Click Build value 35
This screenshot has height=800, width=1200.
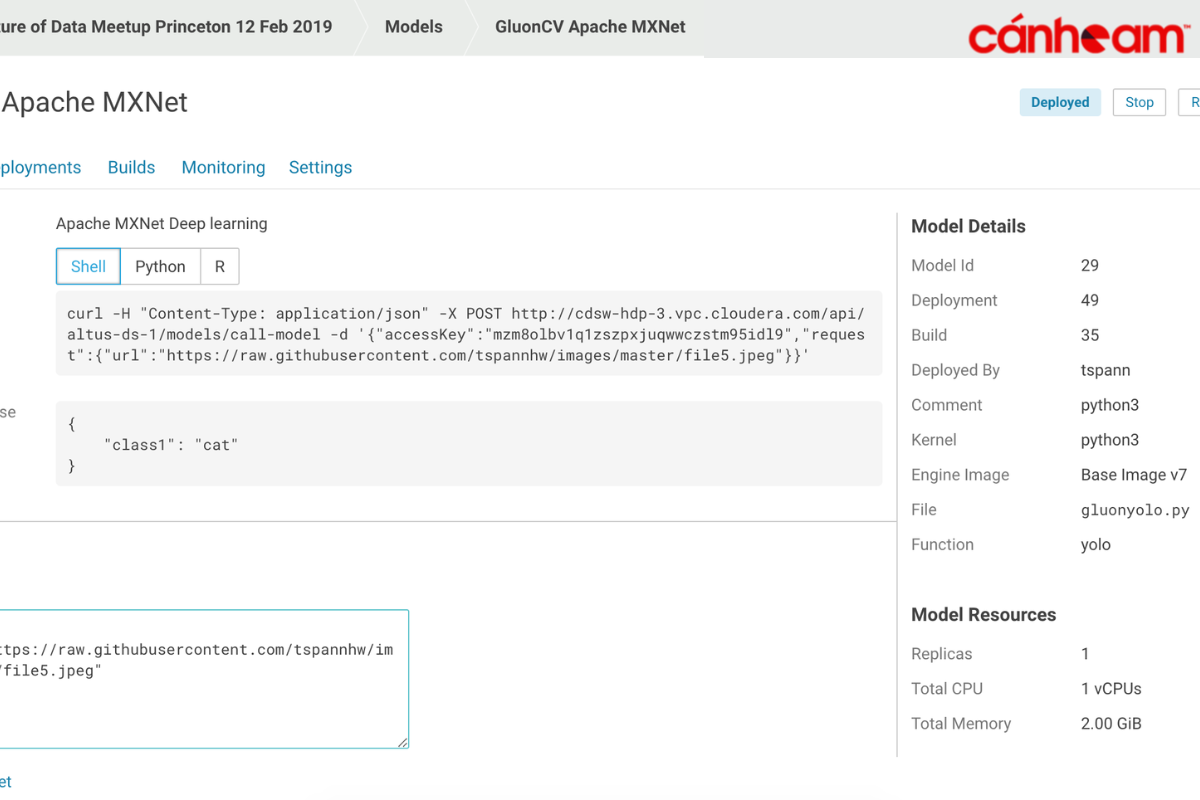pyautogui.click(x=1090, y=335)
